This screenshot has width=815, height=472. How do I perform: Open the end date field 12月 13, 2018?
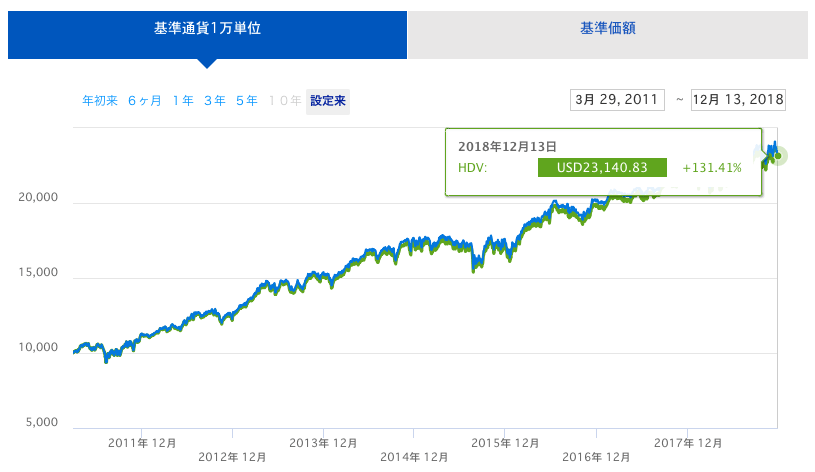click(x=738, y=100)
